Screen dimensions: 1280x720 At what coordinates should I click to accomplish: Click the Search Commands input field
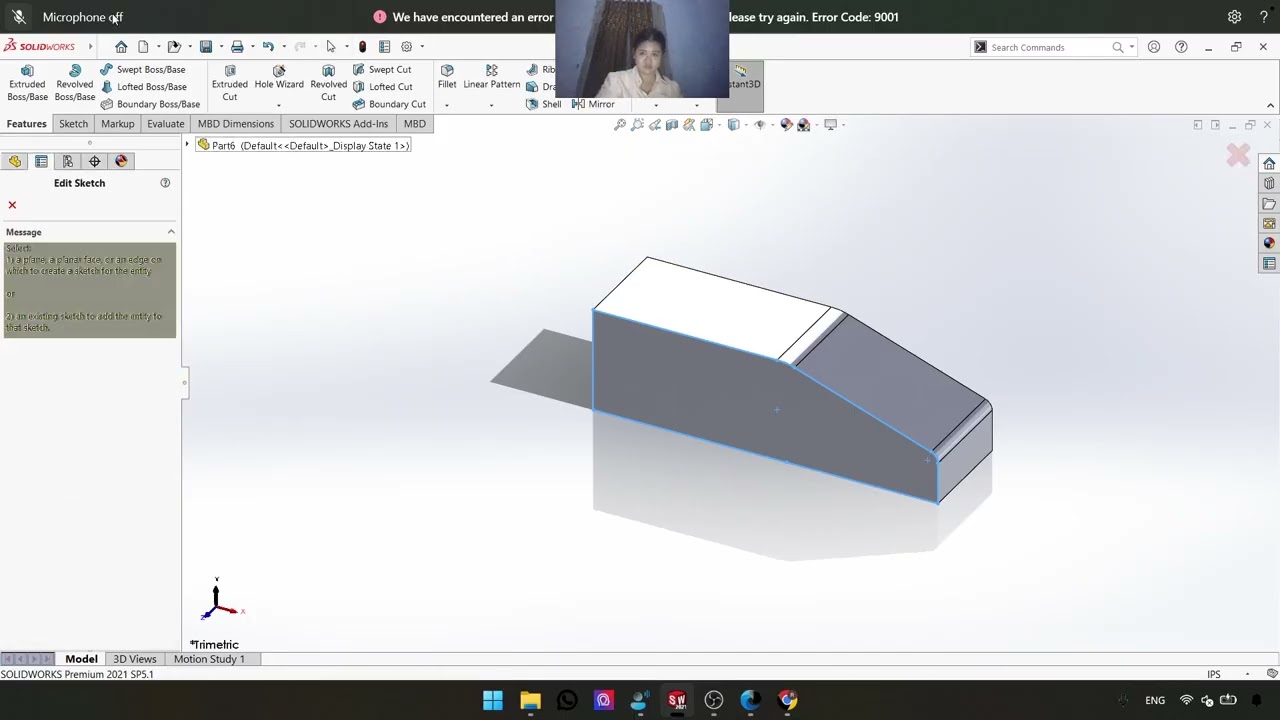(1050, 47)
